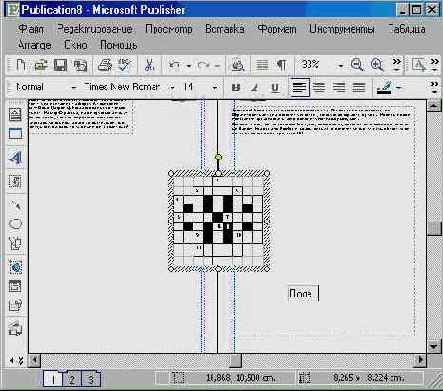Open the zoom percentage 33% dropdown
This screenshot has width=443, height=391.
coord(340,65)
